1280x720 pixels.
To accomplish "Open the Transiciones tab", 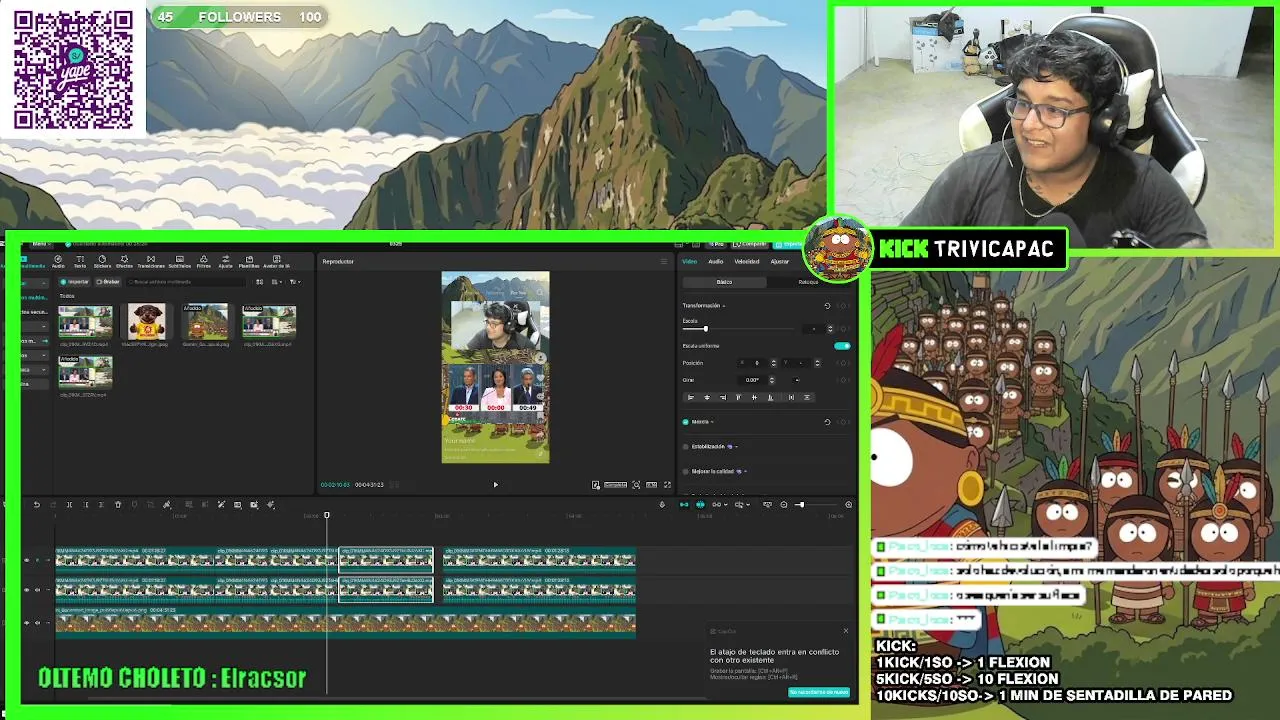I will [x=151, y=261].
